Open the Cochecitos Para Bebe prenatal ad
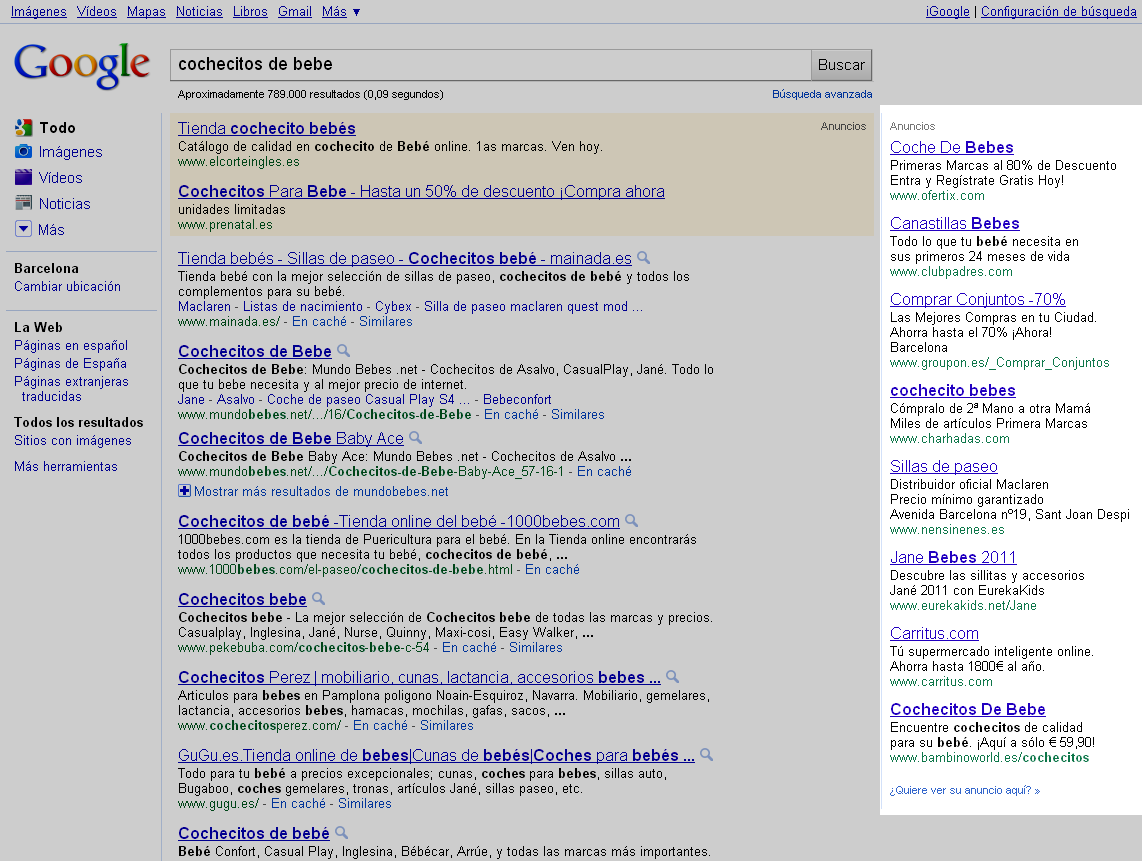Screen dimensions: 1142x861 [x=421, y=191]
